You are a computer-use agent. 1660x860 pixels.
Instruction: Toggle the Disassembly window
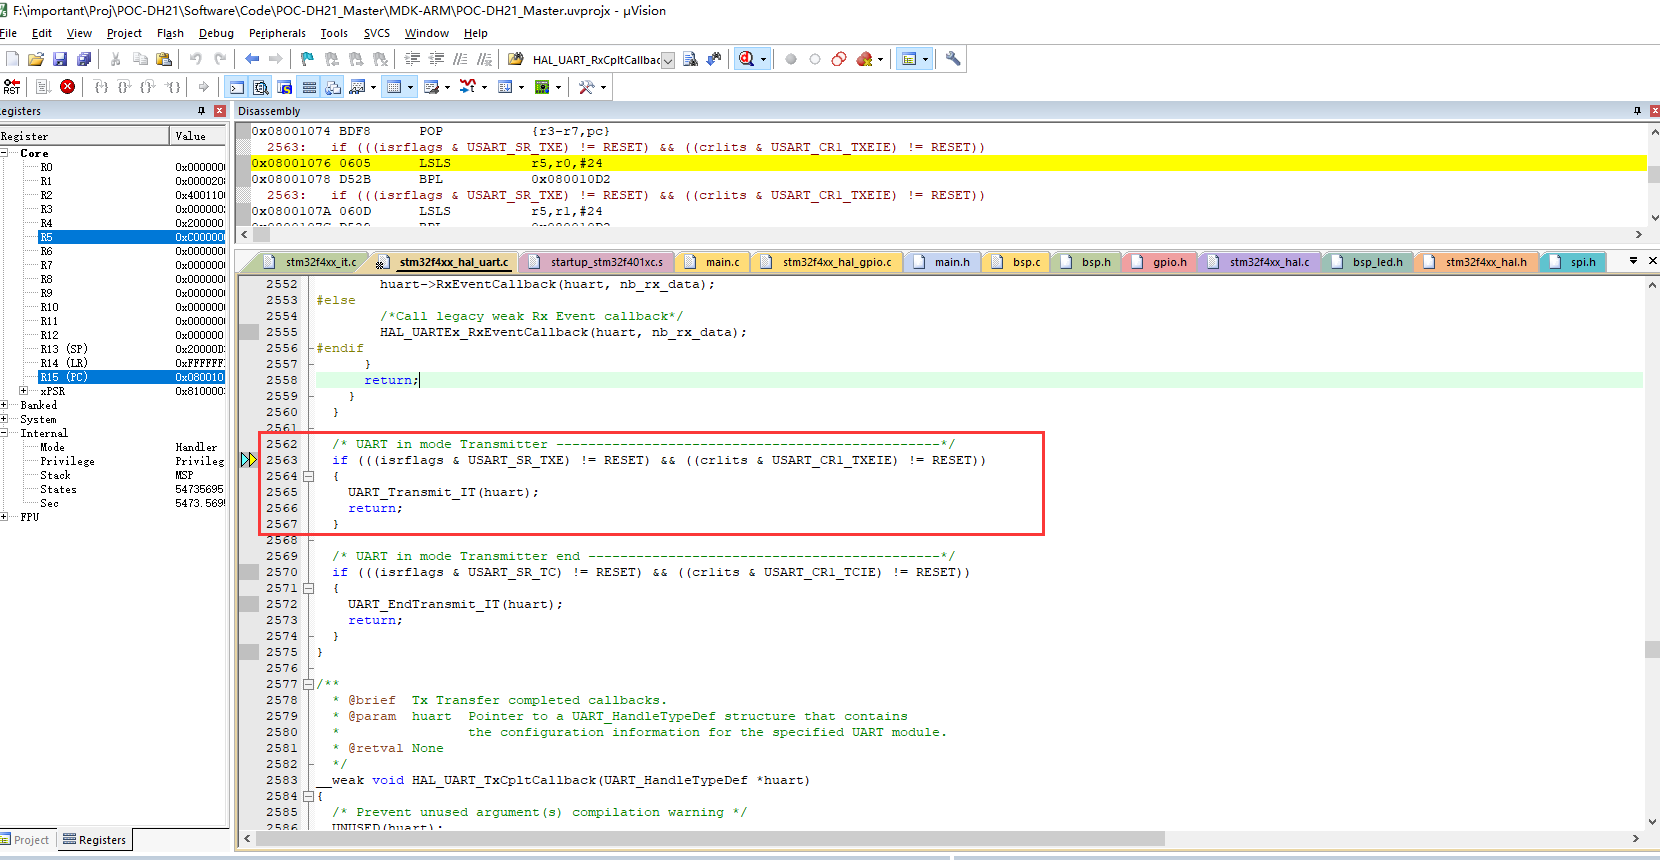click(260, 87)
